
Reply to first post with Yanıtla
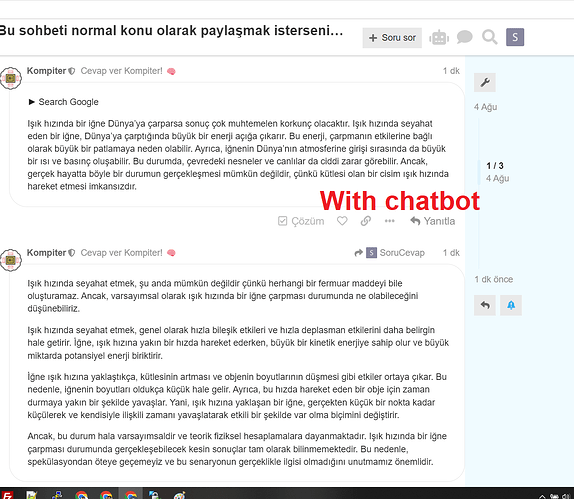pos(432,221)
